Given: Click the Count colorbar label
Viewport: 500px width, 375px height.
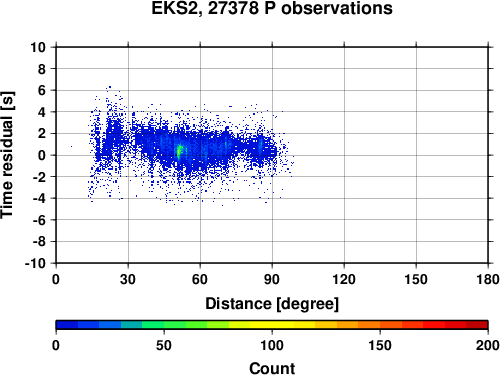Looking at the screenshot, I should click(272, 368).
